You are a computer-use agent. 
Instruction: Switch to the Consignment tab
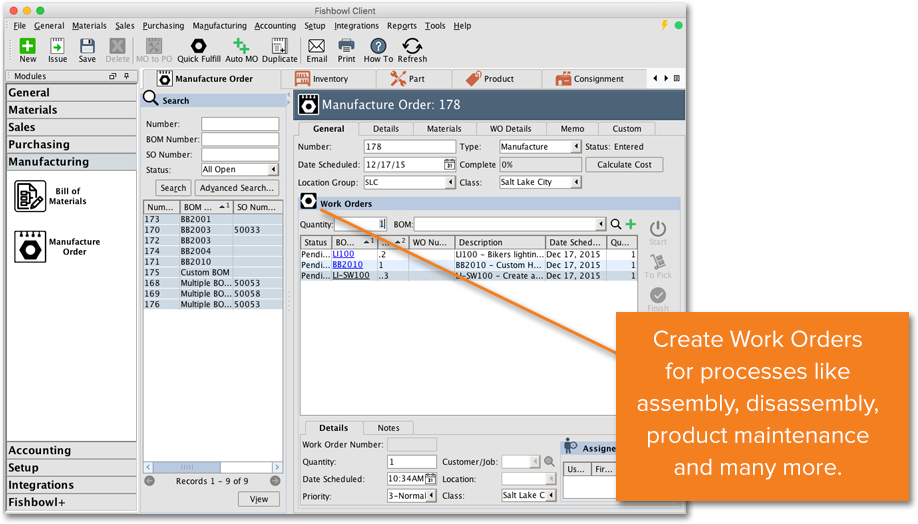[594, 78]
